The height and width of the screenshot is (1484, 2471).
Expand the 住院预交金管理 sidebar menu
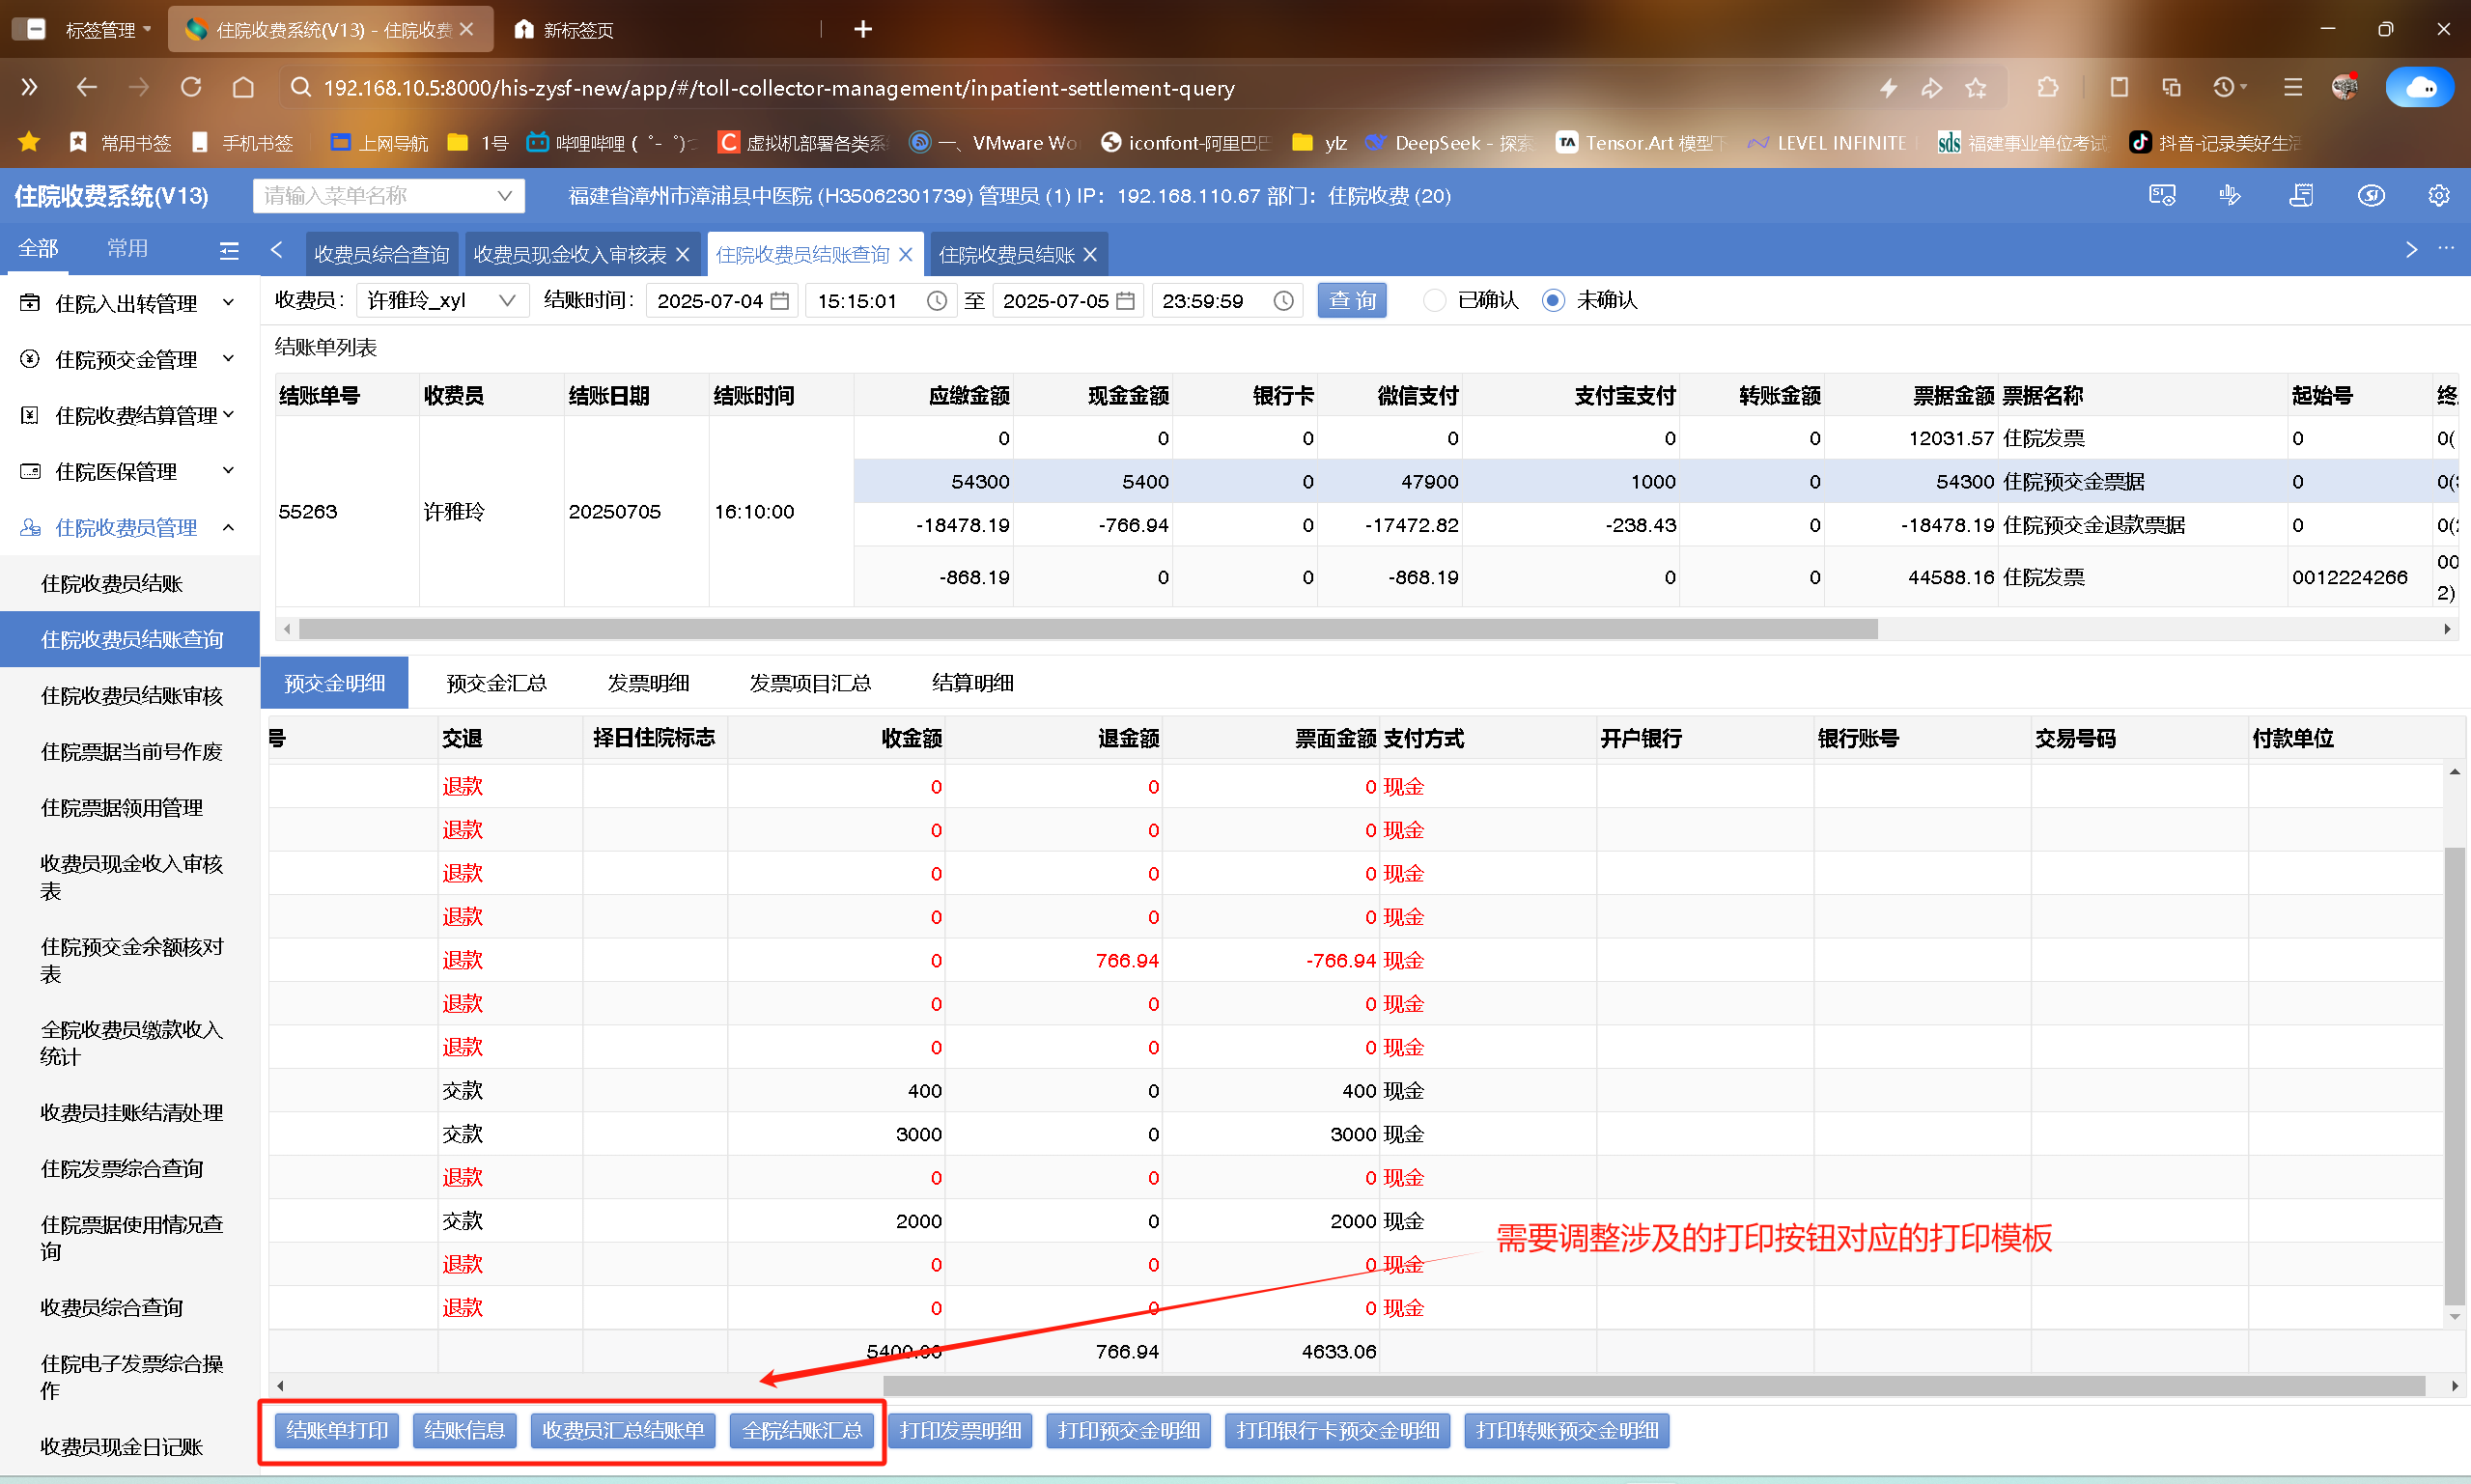(x=128, y=359)
